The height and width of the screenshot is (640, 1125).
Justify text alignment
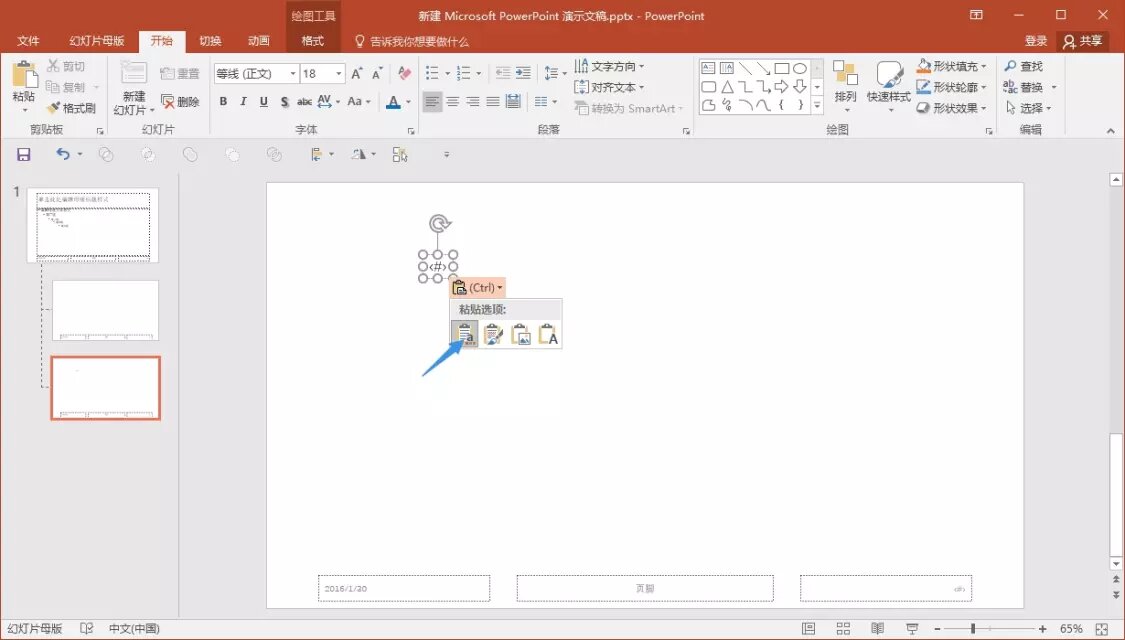pyautogui.click(x=493, y=102)
